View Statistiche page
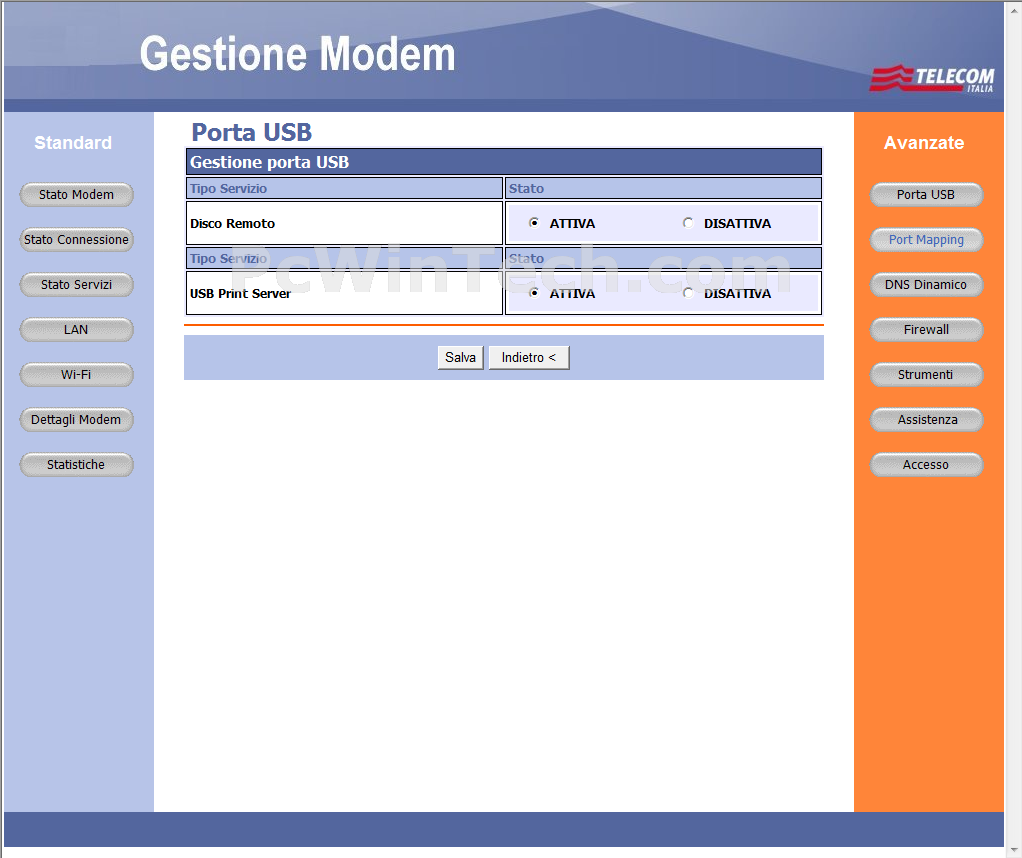Viewport: 1022px width, 858px height. tap(76, 464)
